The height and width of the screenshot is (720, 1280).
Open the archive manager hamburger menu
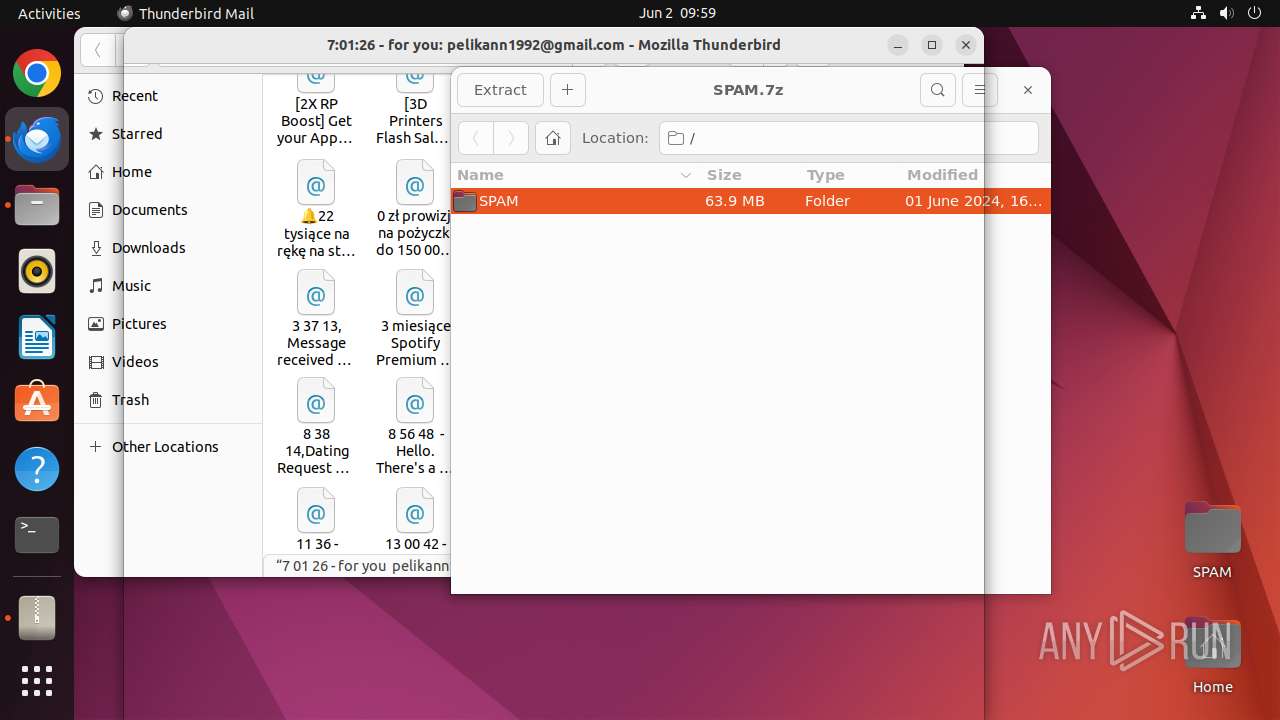tap(980, 90)
